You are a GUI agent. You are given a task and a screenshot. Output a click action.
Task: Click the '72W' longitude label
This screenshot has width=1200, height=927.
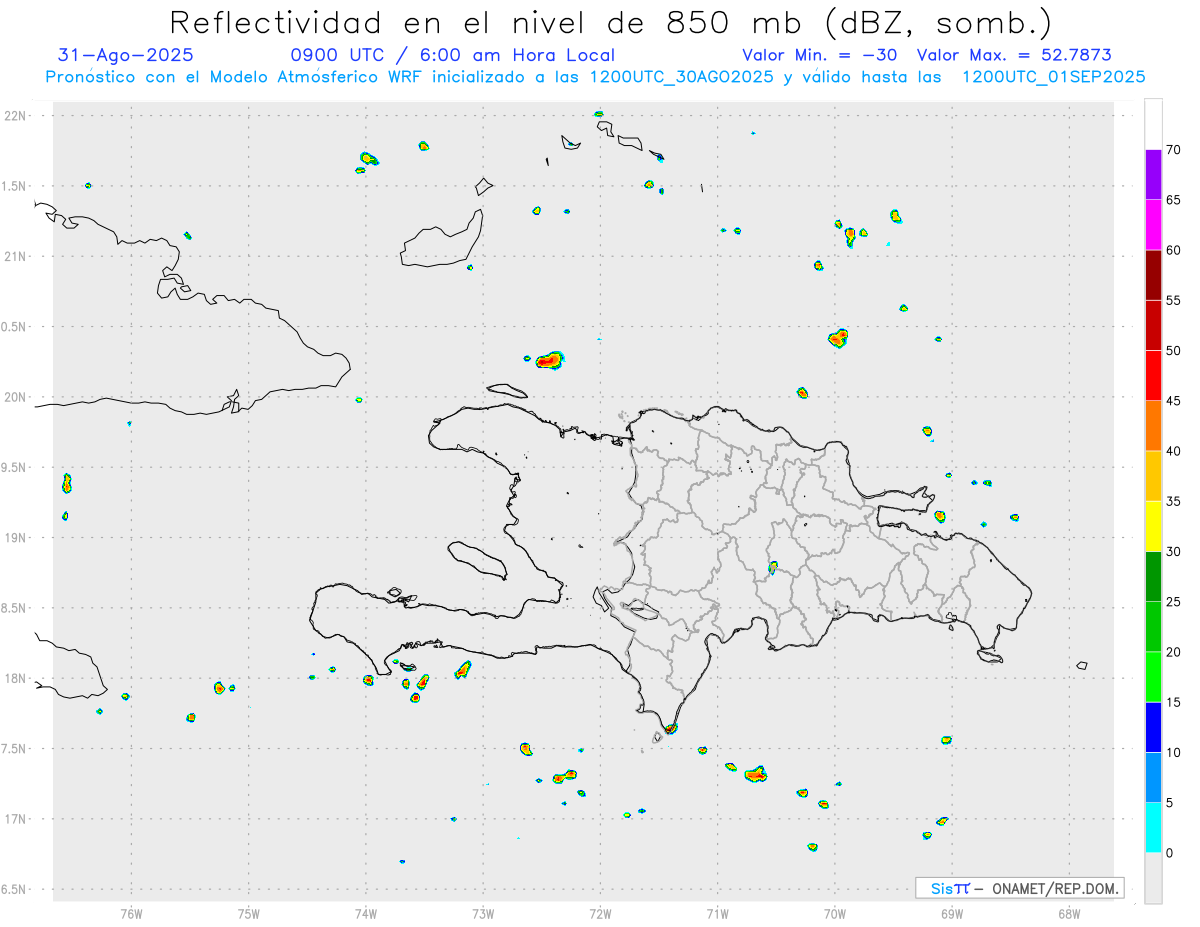(x=600, y=914)
